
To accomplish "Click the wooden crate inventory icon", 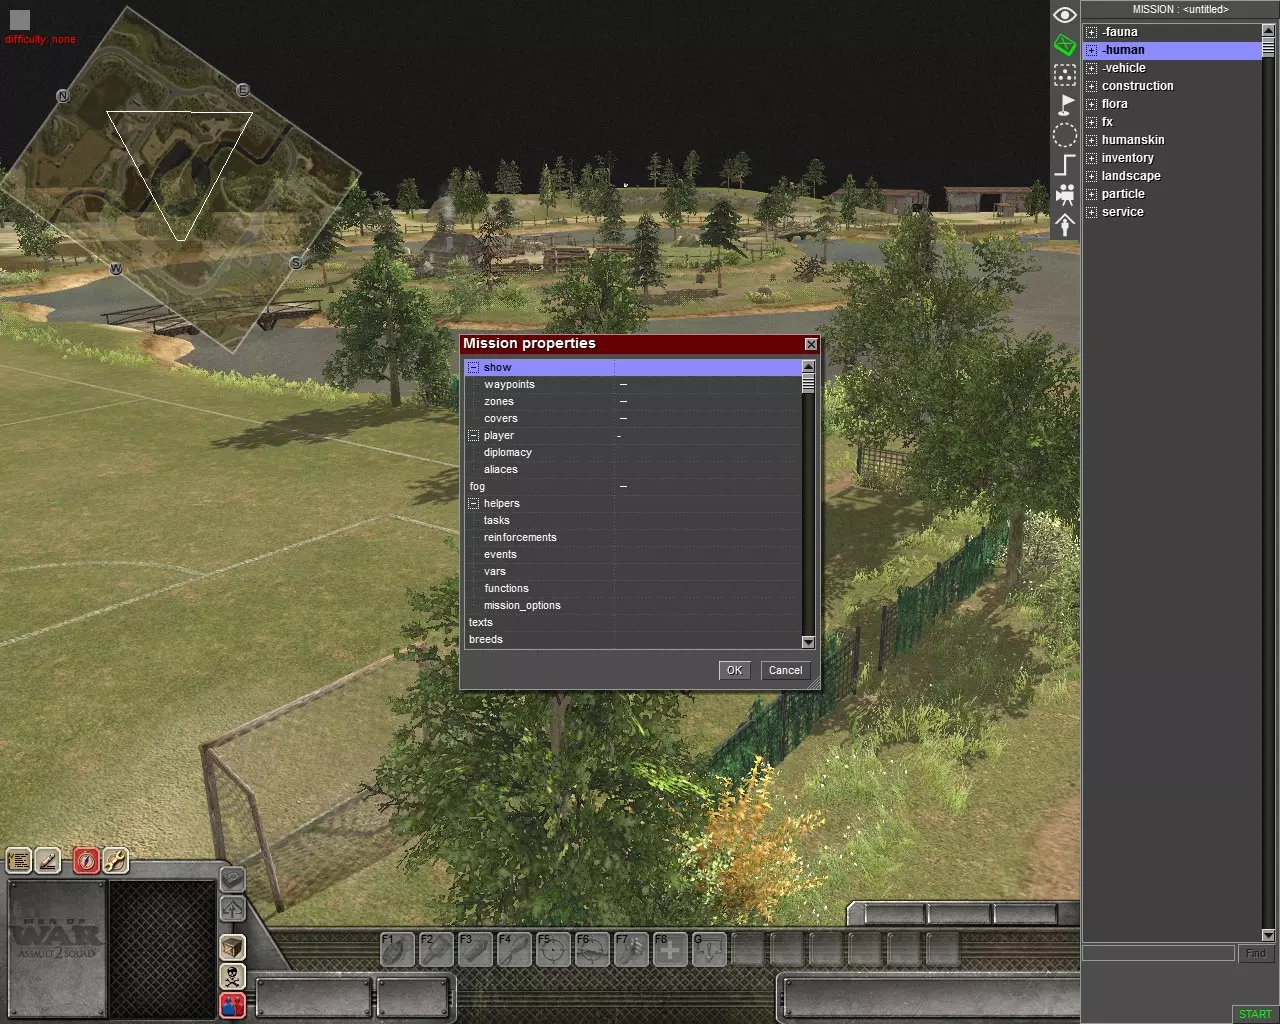I will (233, 946).
